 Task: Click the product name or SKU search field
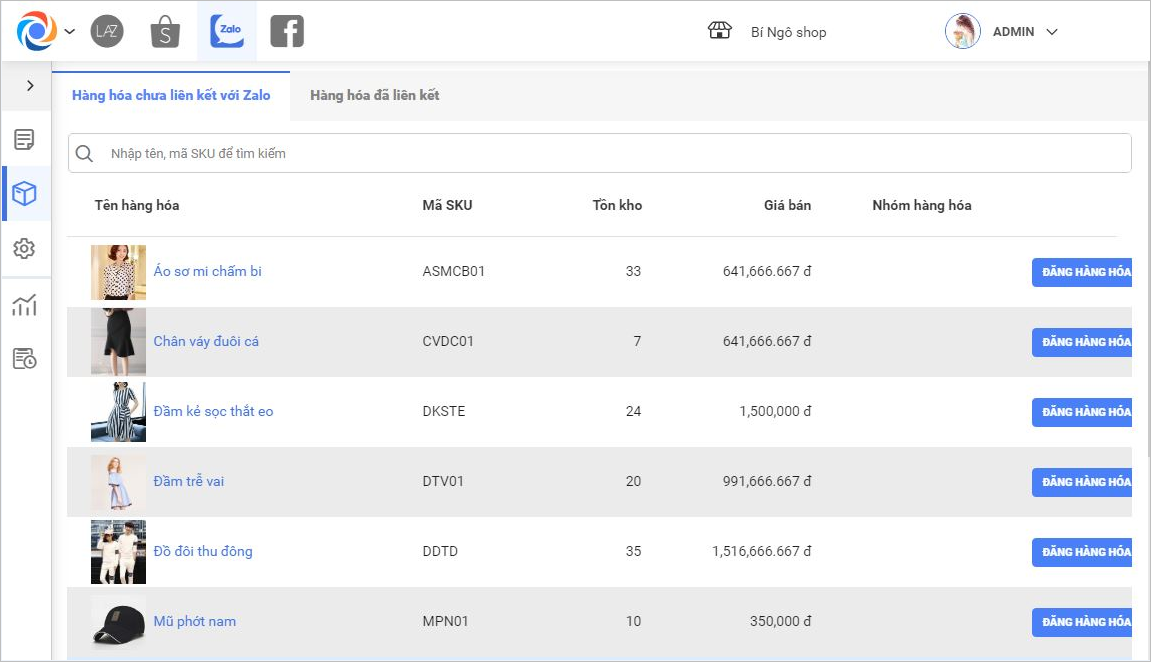(x=600, y=153)
